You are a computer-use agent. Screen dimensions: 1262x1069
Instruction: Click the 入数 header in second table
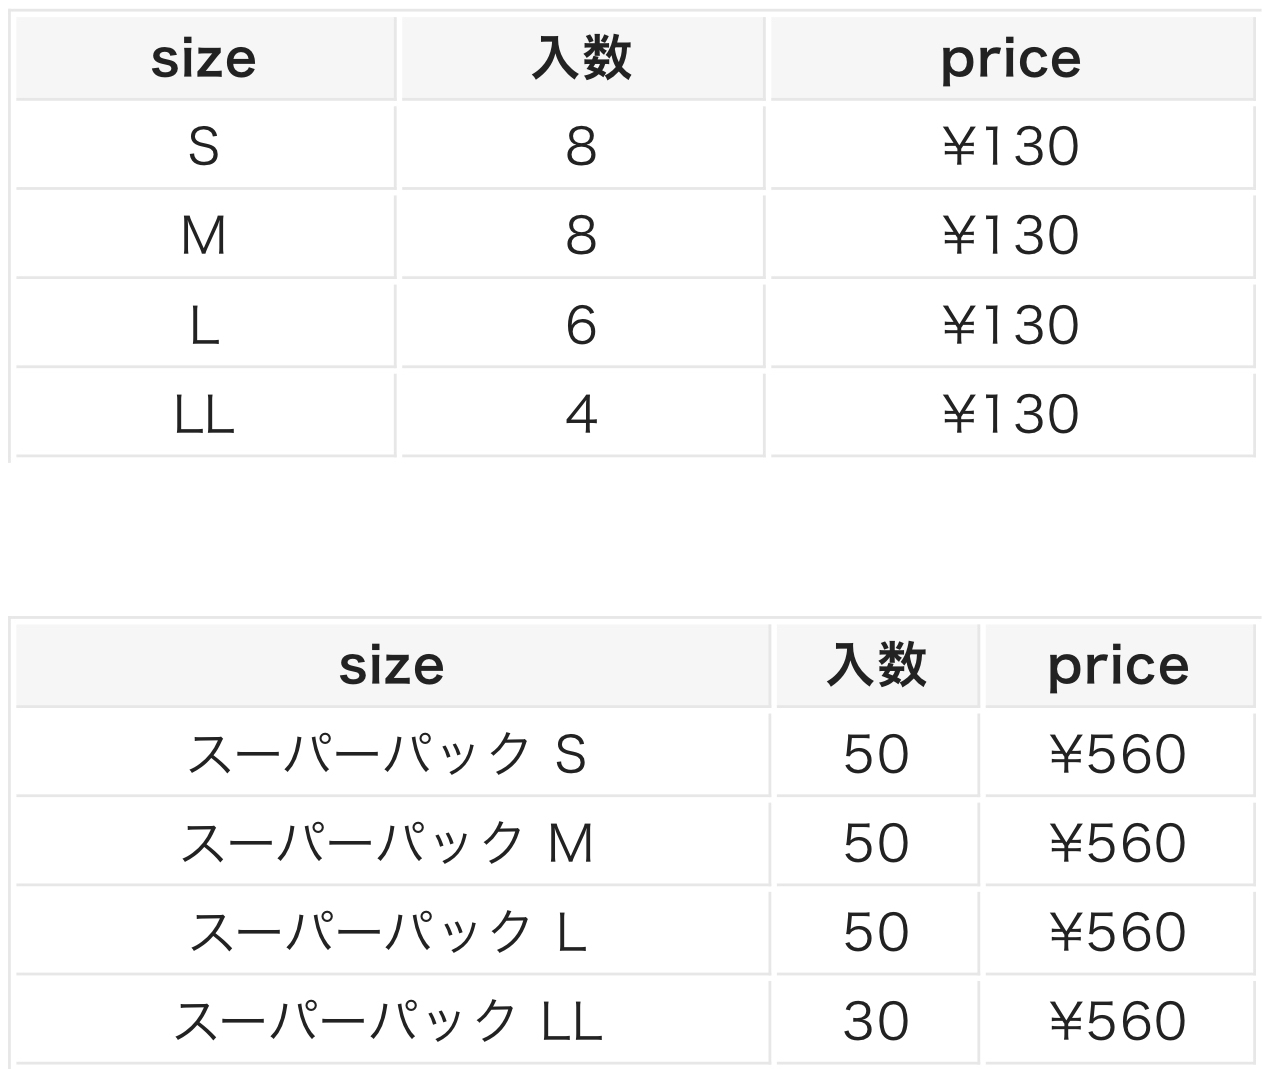(877, 666)
